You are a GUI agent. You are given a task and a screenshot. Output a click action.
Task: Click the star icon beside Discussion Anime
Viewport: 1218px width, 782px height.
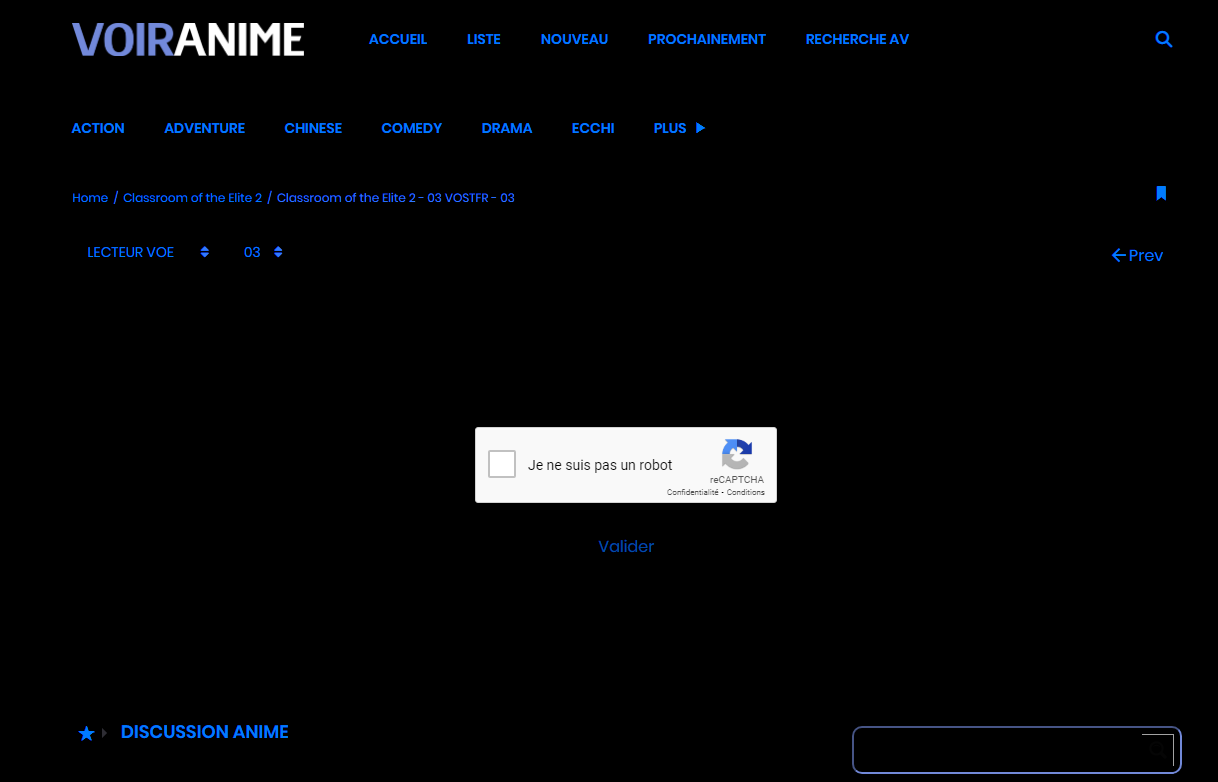pyautogui.click(x=86, y=733)
